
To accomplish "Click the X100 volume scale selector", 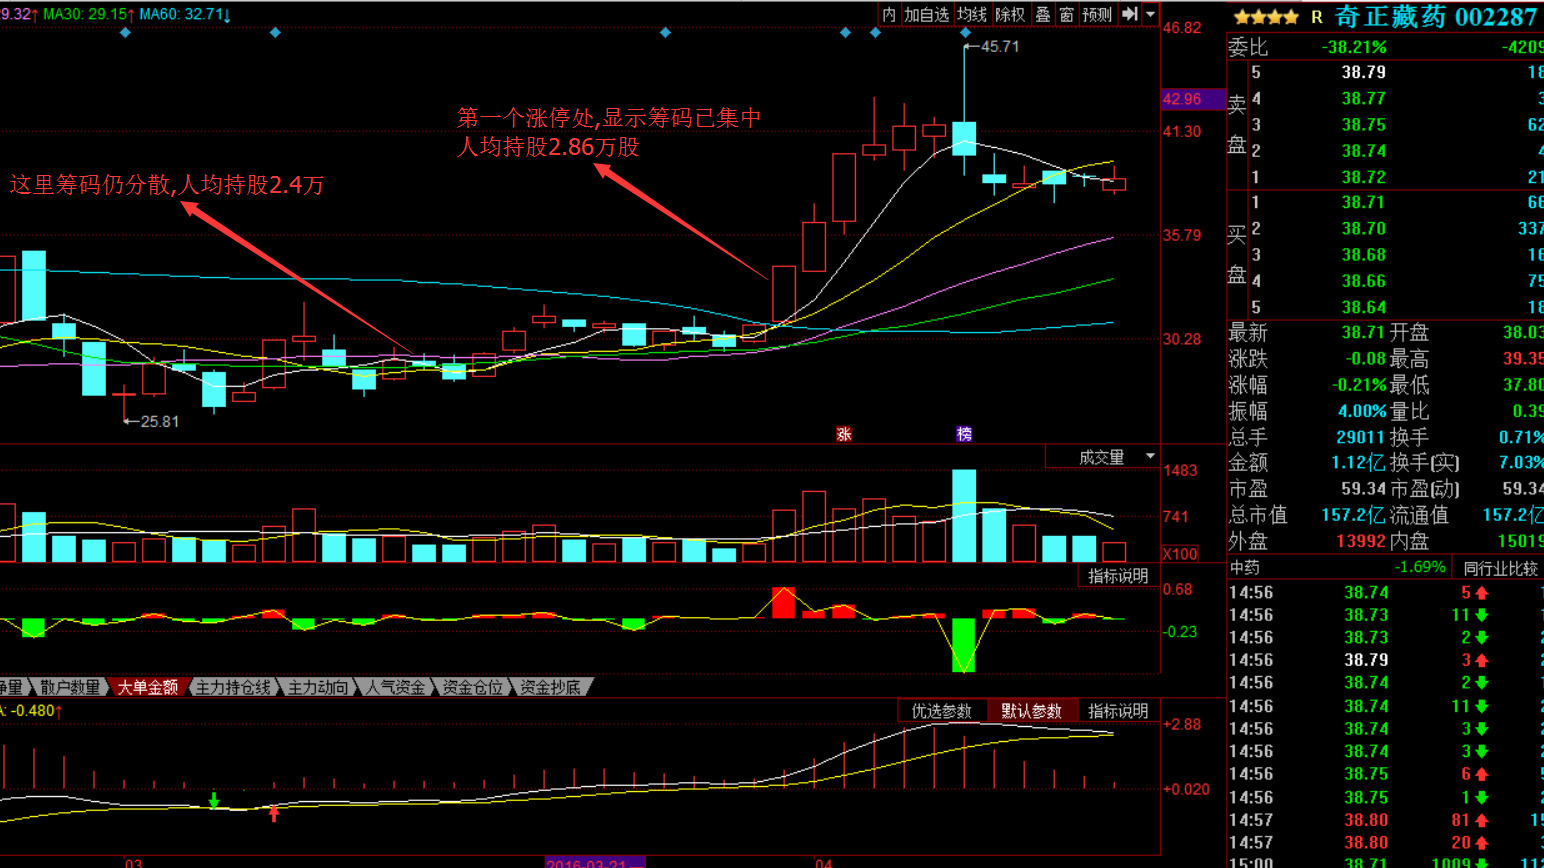I will pyautogui.click(x=1180, y=554).
